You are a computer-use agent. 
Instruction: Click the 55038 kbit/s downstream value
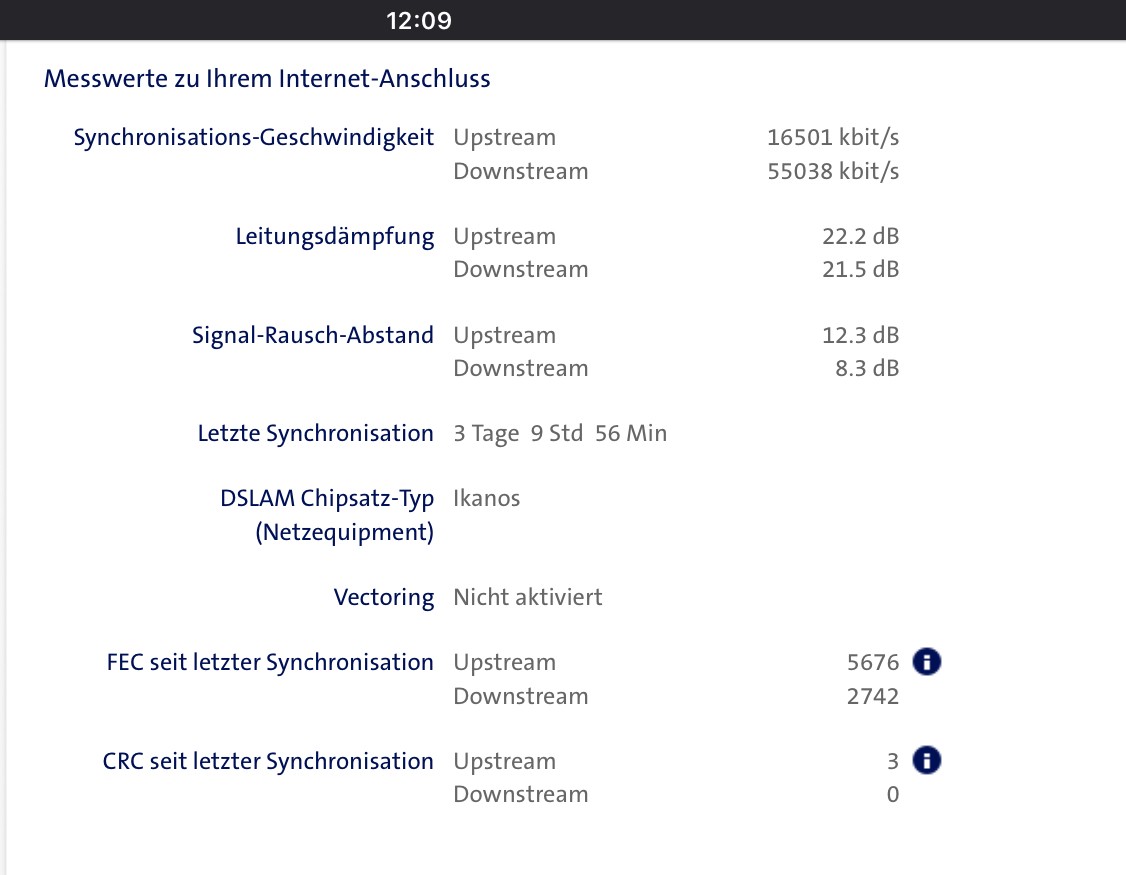(833, 171)
